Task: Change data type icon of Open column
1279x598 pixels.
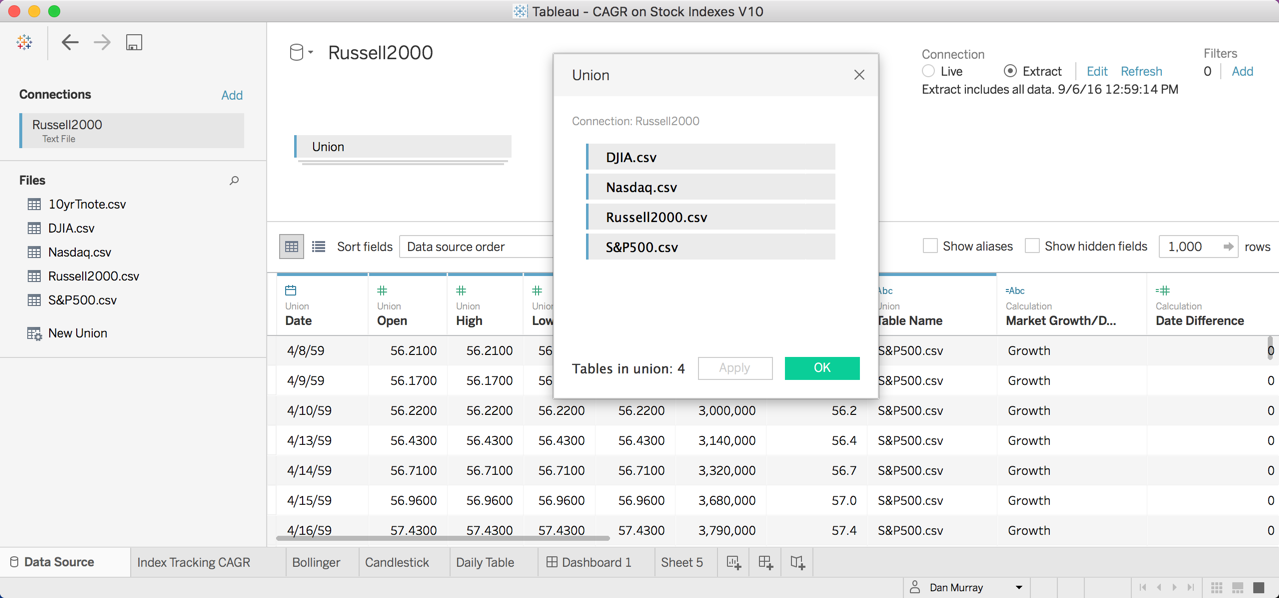Action: 382,290
